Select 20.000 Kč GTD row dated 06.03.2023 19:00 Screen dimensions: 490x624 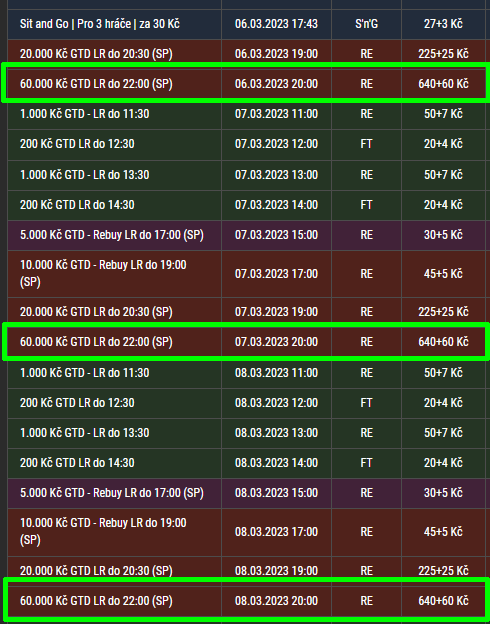coord(247,54)
